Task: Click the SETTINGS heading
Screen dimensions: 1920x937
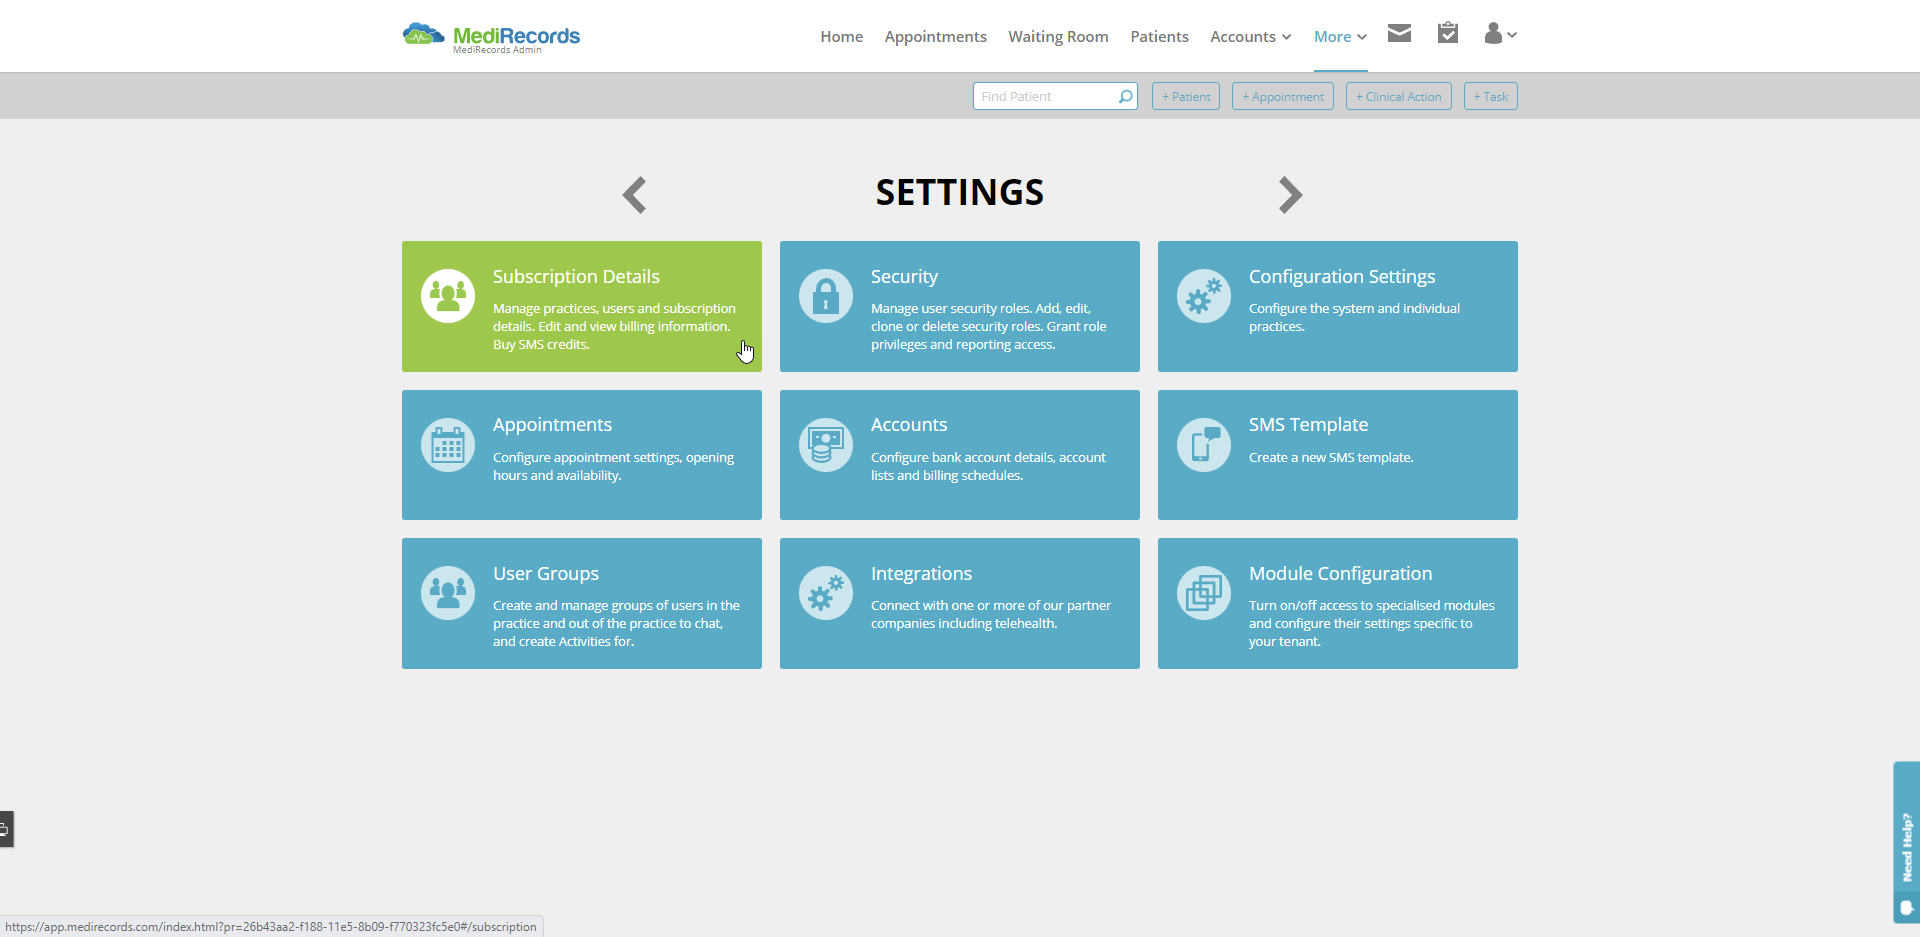Action: (x=960, y=192)
